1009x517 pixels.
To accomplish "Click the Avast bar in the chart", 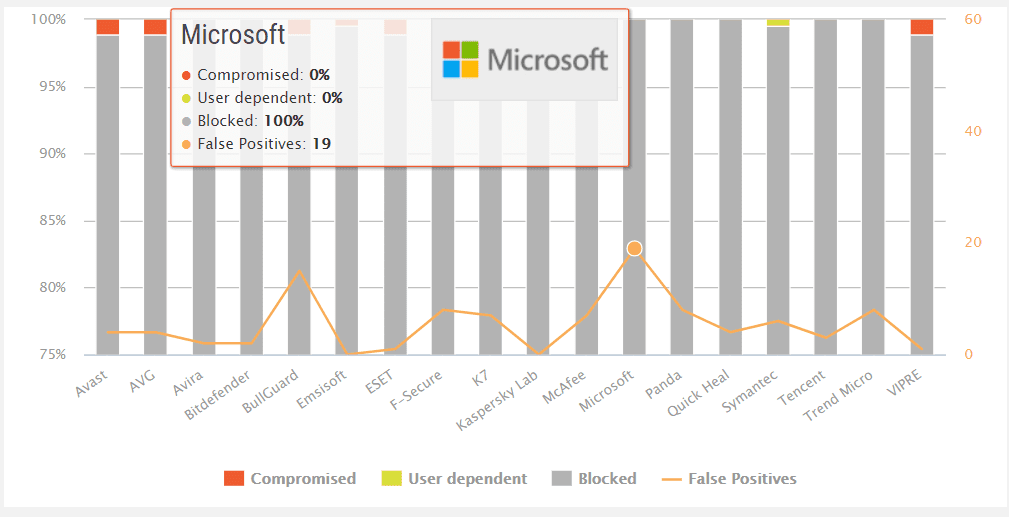I will pyautogui.click(x=108, y=200).
